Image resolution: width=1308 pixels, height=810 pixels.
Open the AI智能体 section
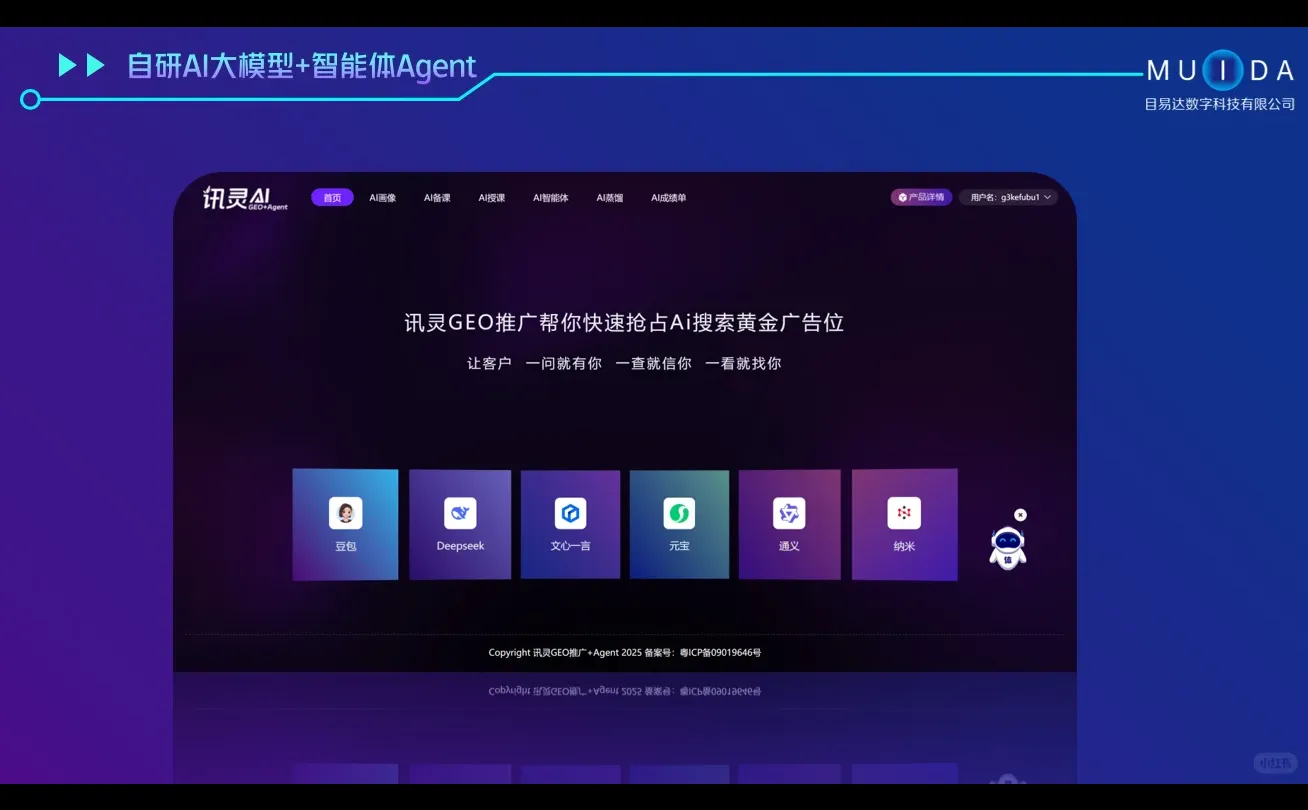point(551,197)
